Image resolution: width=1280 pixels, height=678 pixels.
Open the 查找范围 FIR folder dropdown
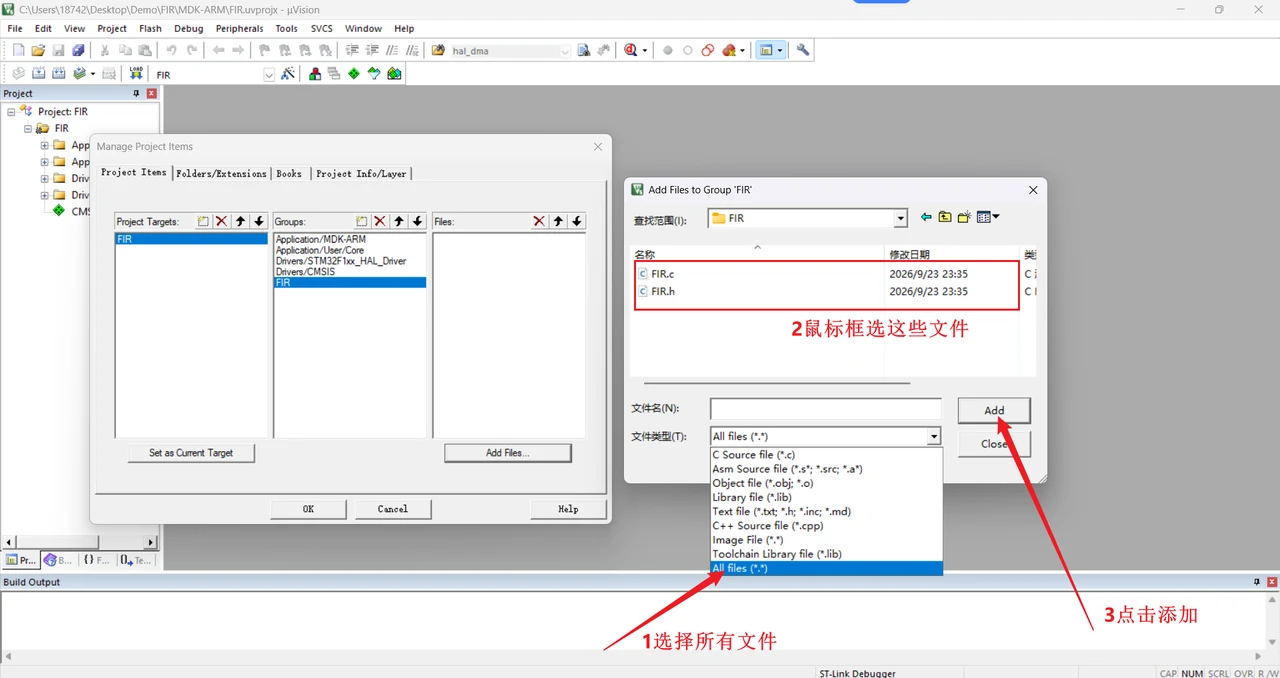point(901,218)
